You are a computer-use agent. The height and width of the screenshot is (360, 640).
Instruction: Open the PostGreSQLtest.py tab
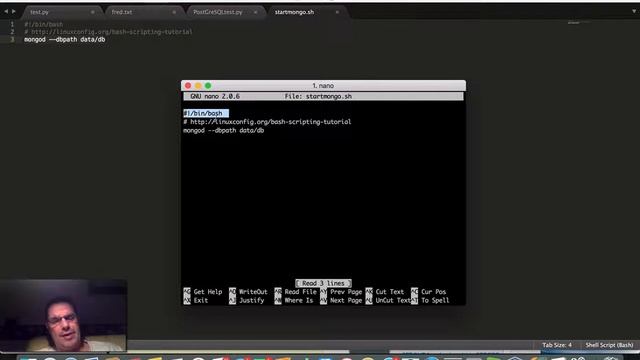224,12
